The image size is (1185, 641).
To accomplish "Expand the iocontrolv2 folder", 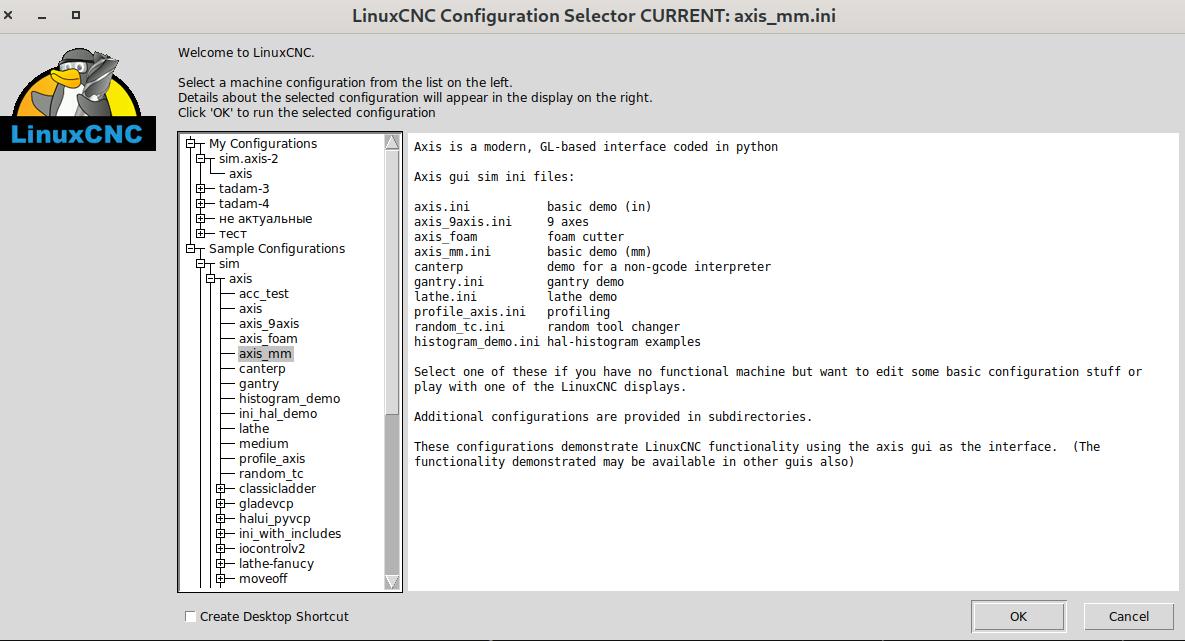I will [x=221, y=549].
